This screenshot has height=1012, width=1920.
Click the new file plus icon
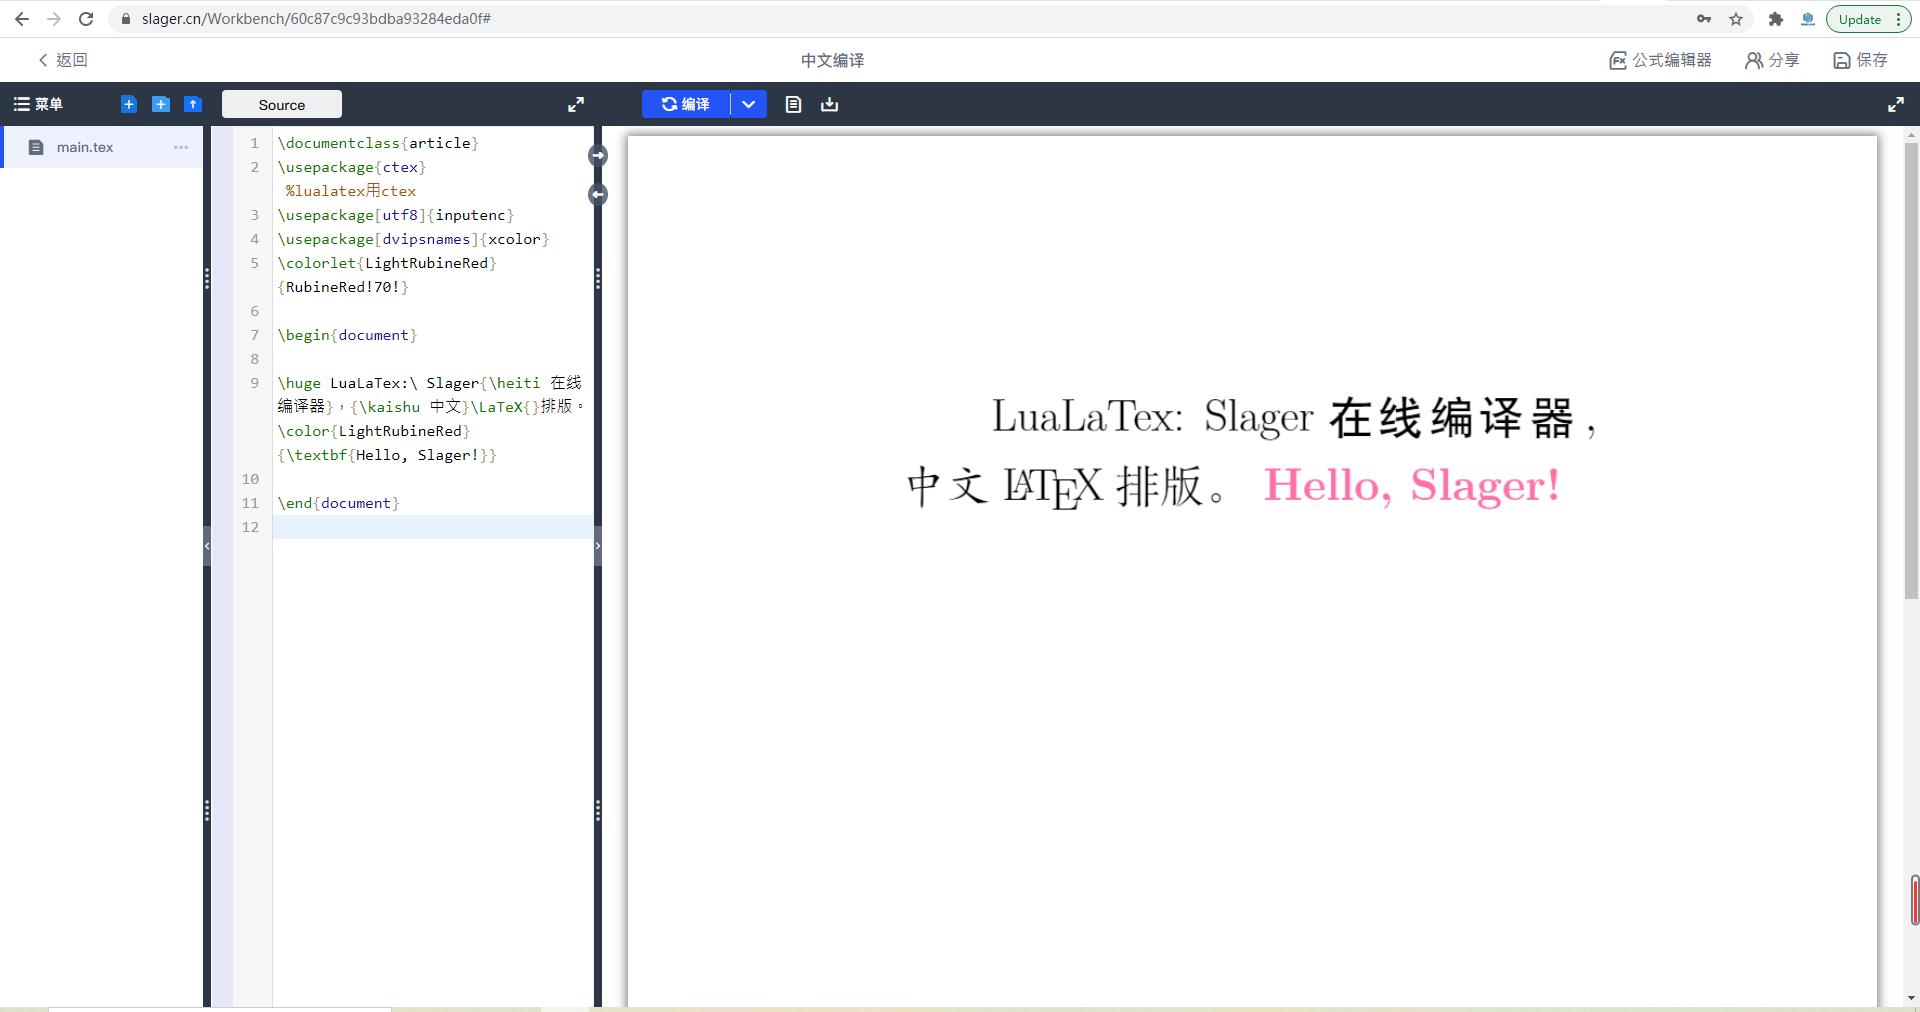click(127, 104)
